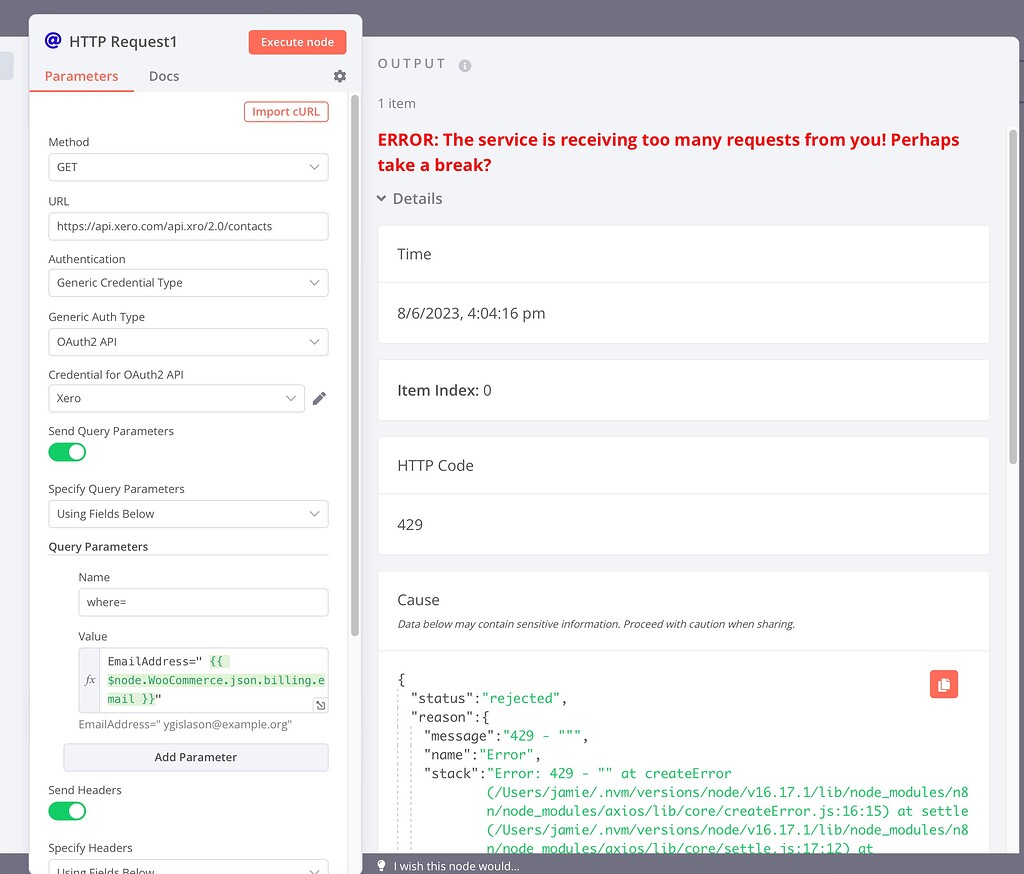Screen dimensions: 1024x874
Task: Click inside the query parameter Name field
Action: point(203,602)
